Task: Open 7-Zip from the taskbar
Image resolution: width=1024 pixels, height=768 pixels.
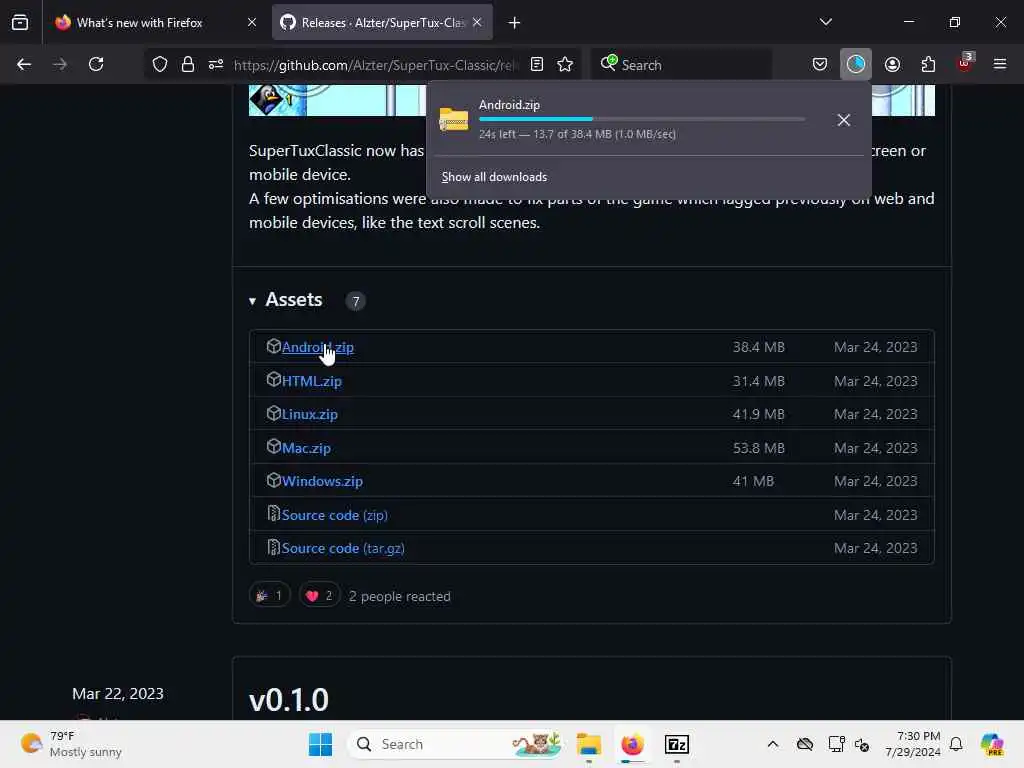Action: (677, 744)
